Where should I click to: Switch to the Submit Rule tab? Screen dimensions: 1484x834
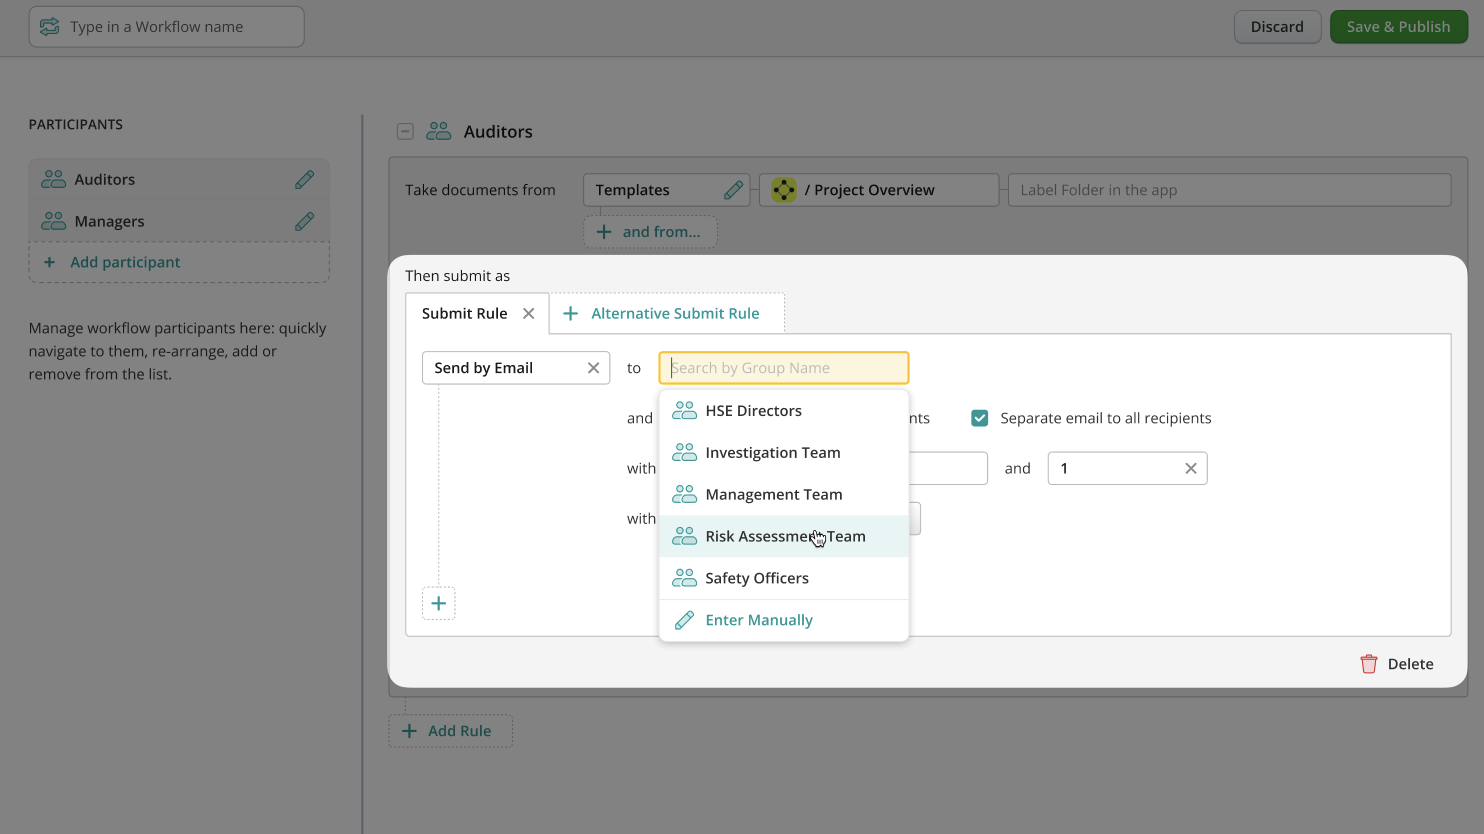(x=464, y=314)
